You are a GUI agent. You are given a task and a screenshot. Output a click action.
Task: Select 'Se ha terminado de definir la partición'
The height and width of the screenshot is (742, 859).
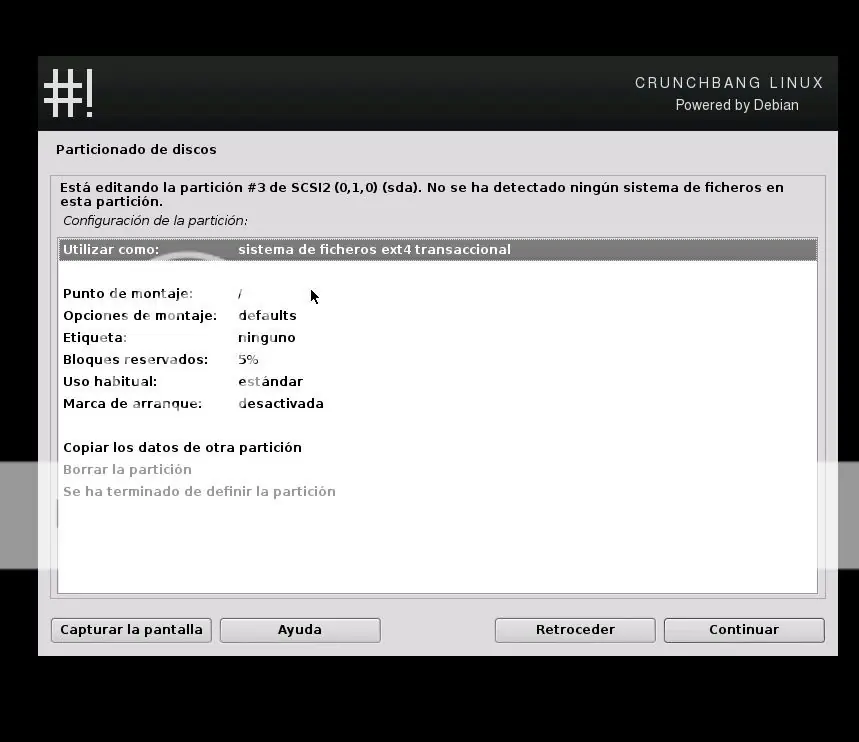(438, 492)
